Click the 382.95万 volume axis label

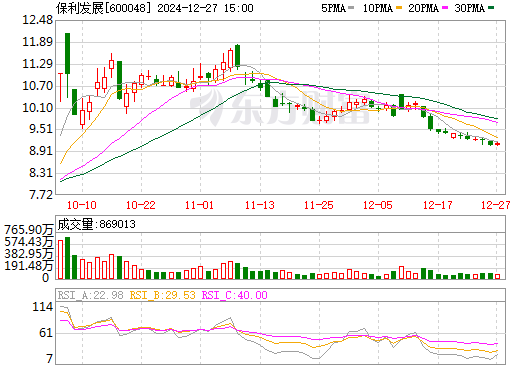point(29,254)
